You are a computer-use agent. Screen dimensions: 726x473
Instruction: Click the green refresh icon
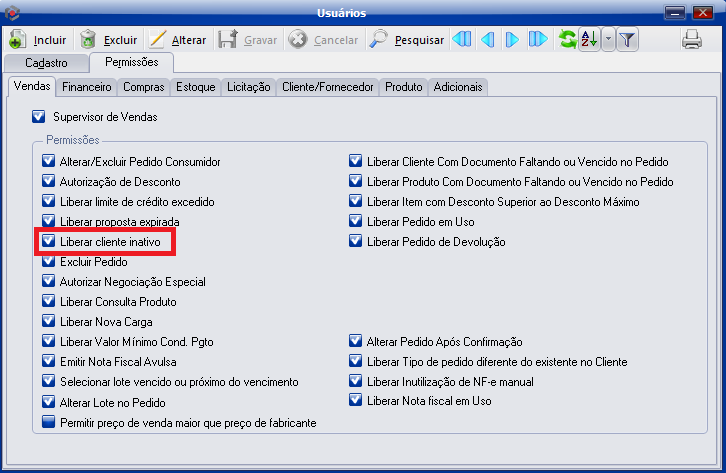point(567,40)
